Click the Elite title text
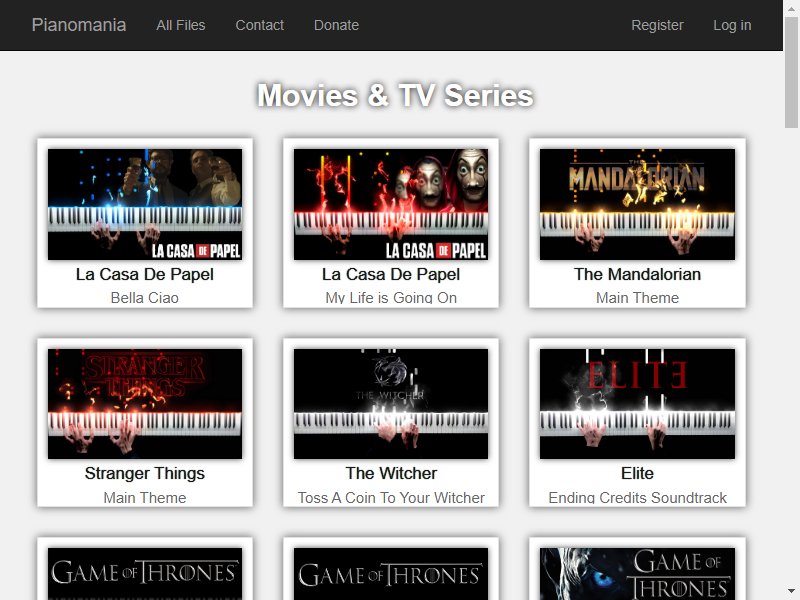 [637, 473]
